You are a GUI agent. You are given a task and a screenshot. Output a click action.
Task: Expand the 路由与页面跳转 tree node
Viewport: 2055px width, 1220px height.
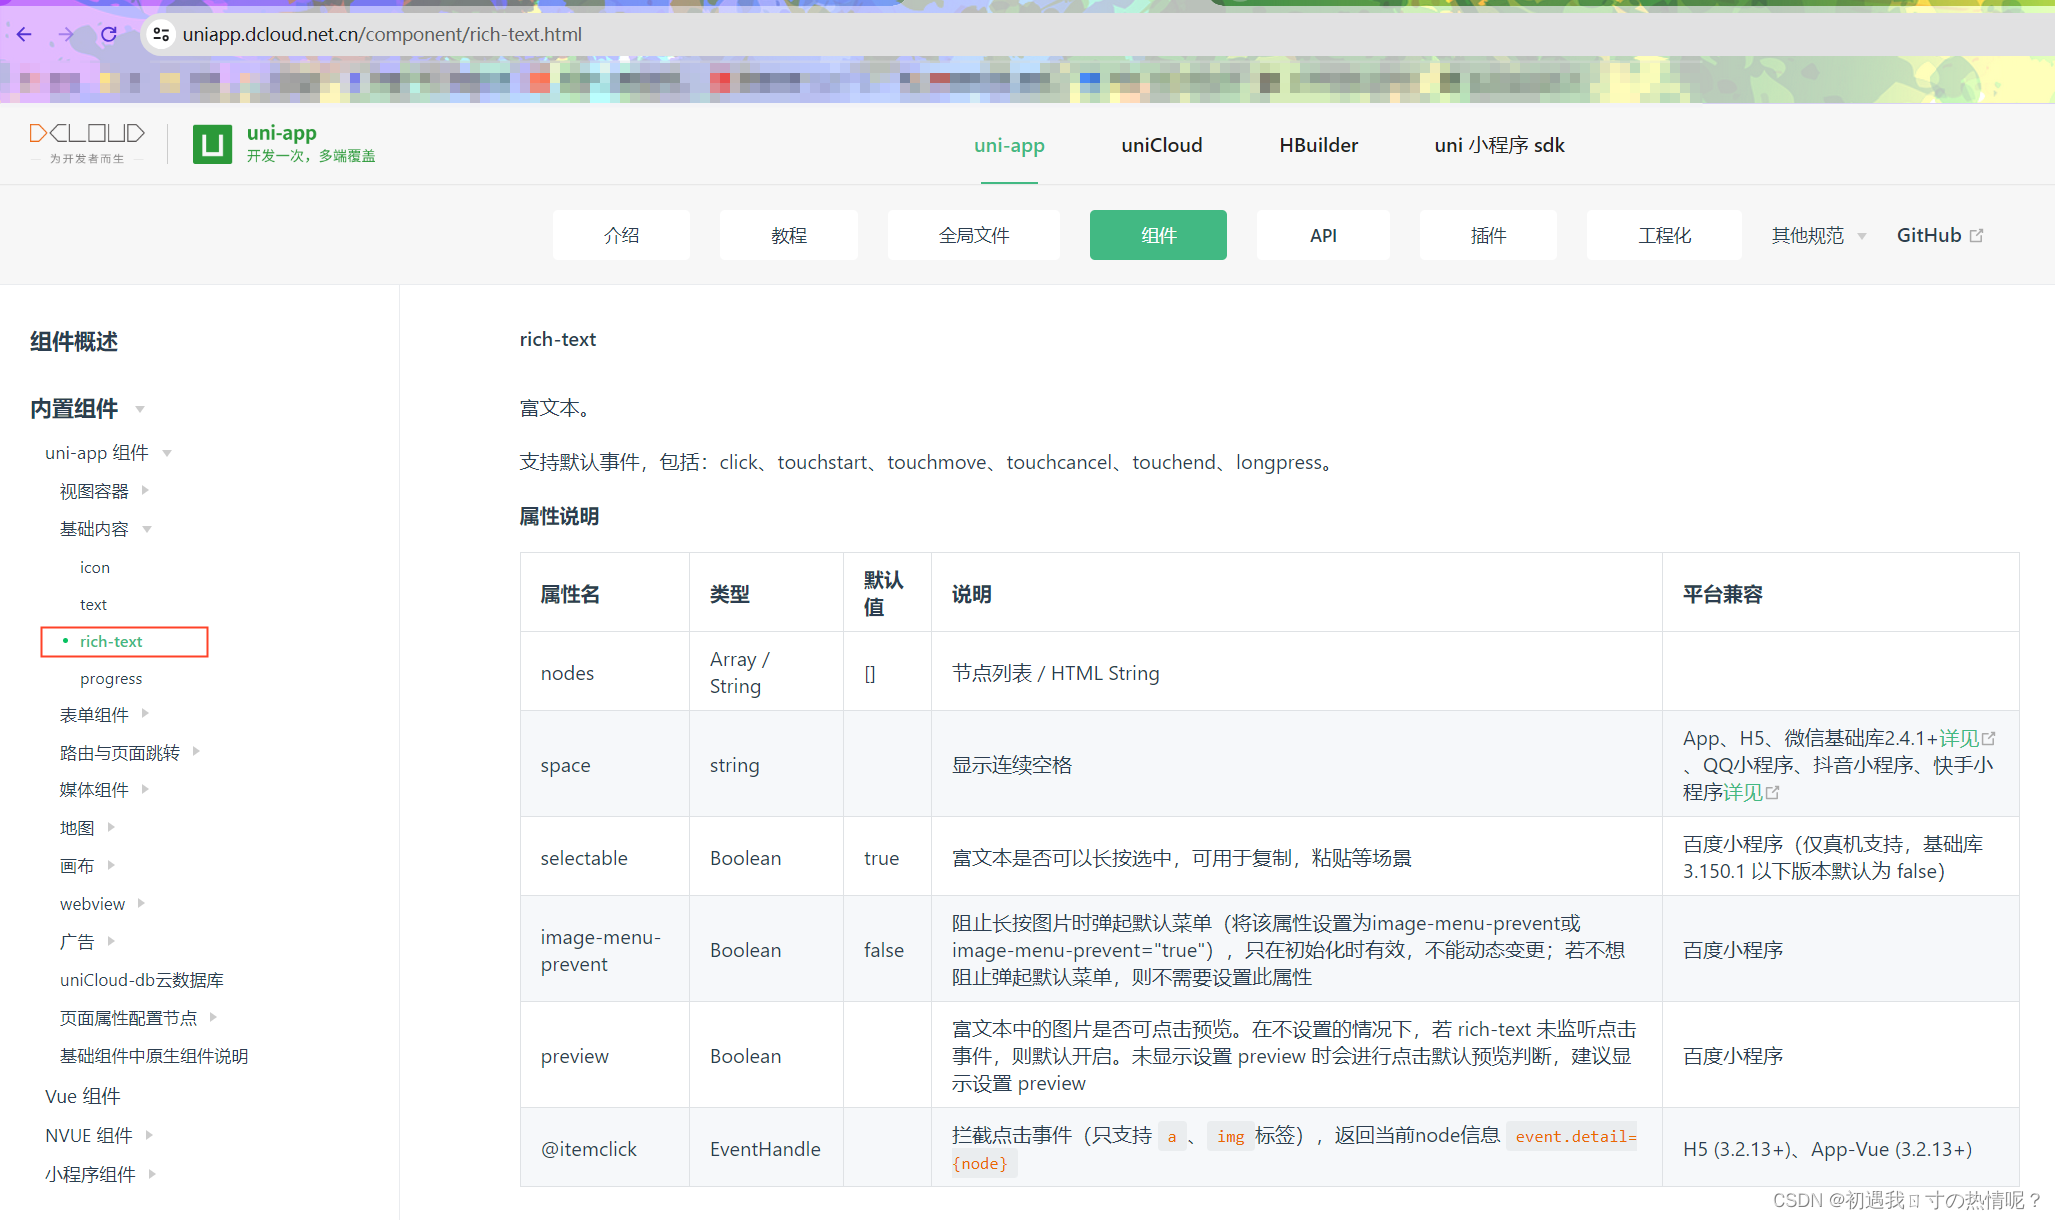coord(130,752)
